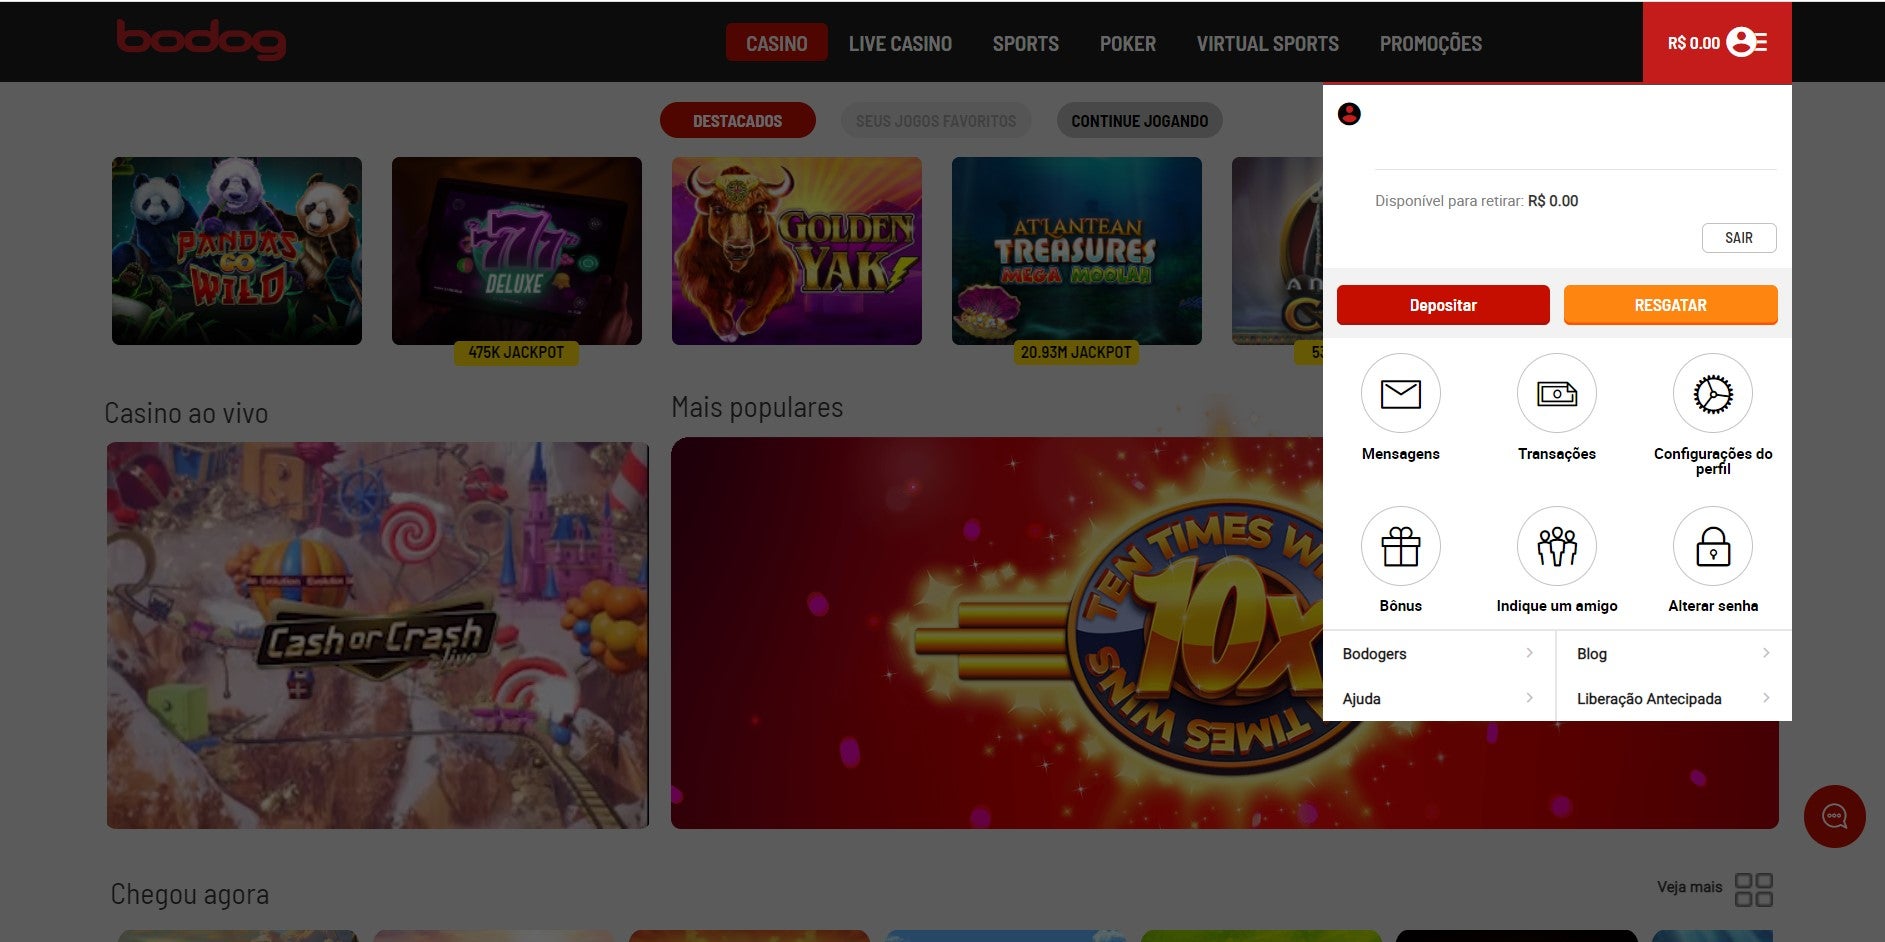Open the POKER section
The height and width of the screenshot is (942, 1885).
point(1127,43)
